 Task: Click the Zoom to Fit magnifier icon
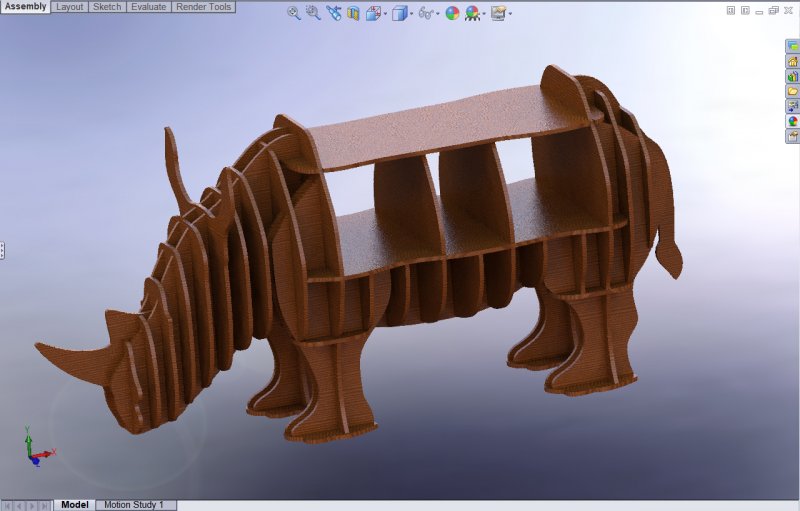coord(293,13)
